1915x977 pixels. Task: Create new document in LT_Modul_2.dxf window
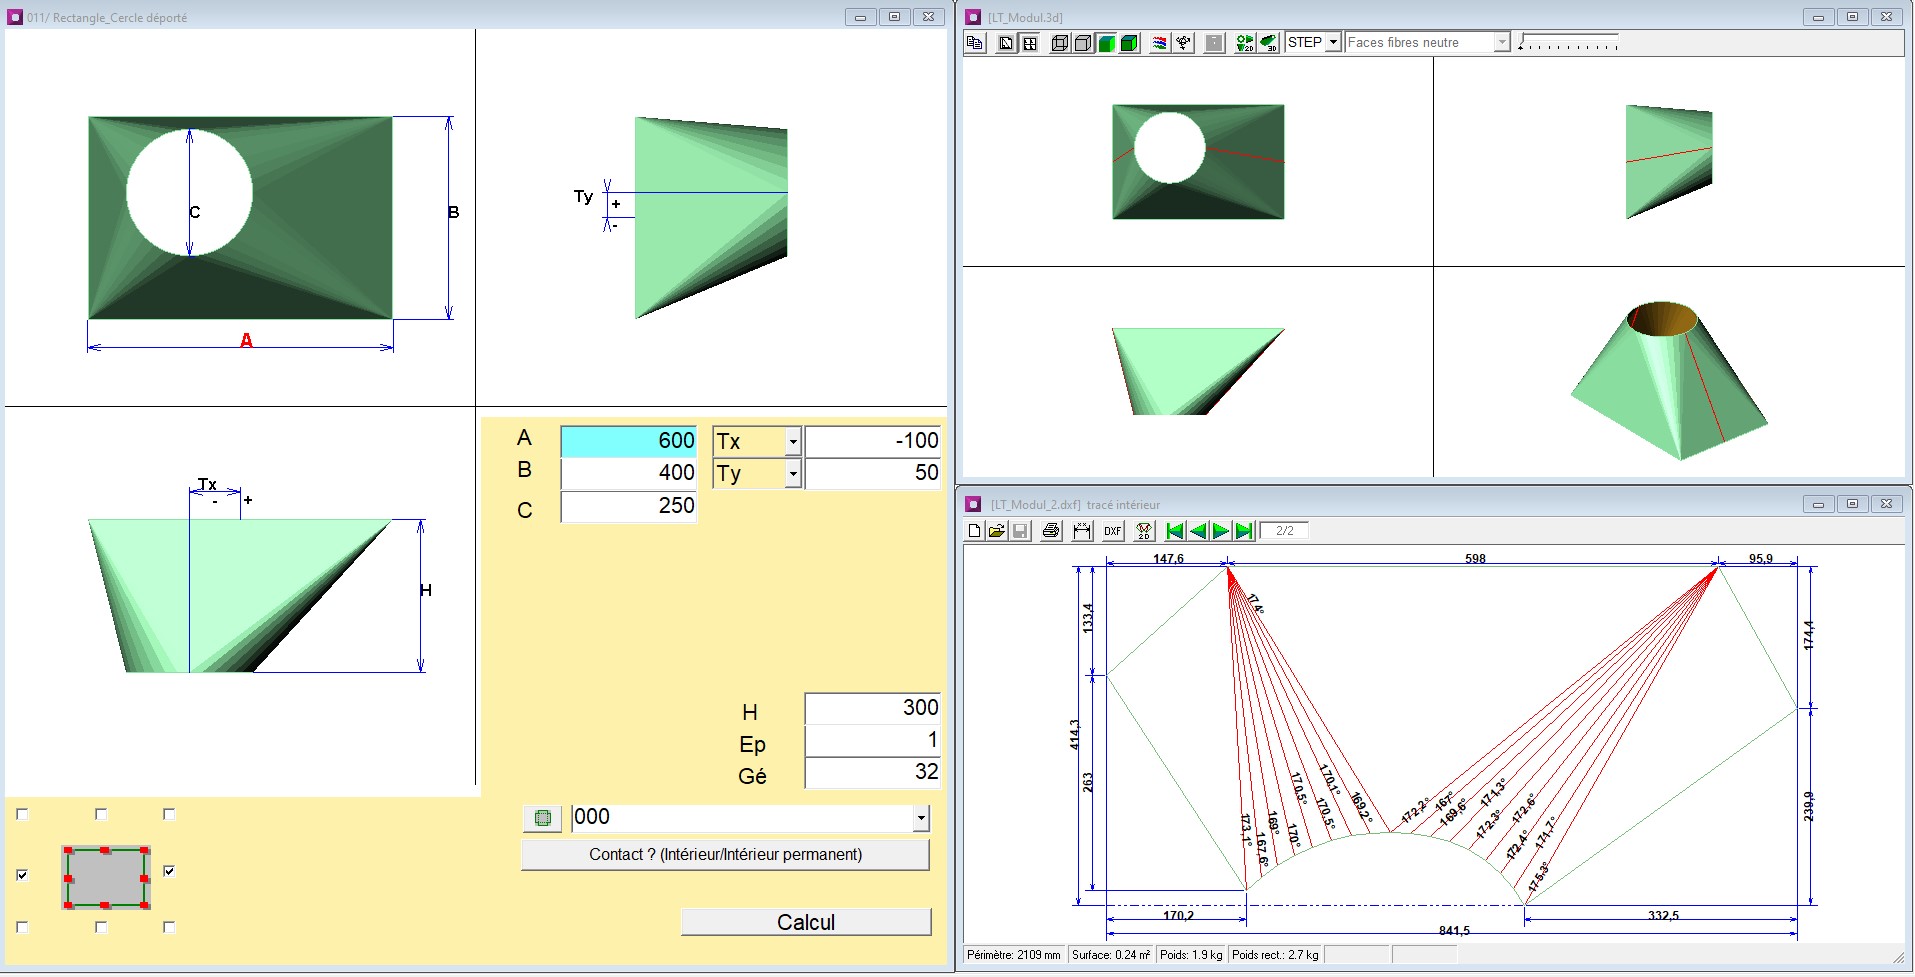point(975,531)
